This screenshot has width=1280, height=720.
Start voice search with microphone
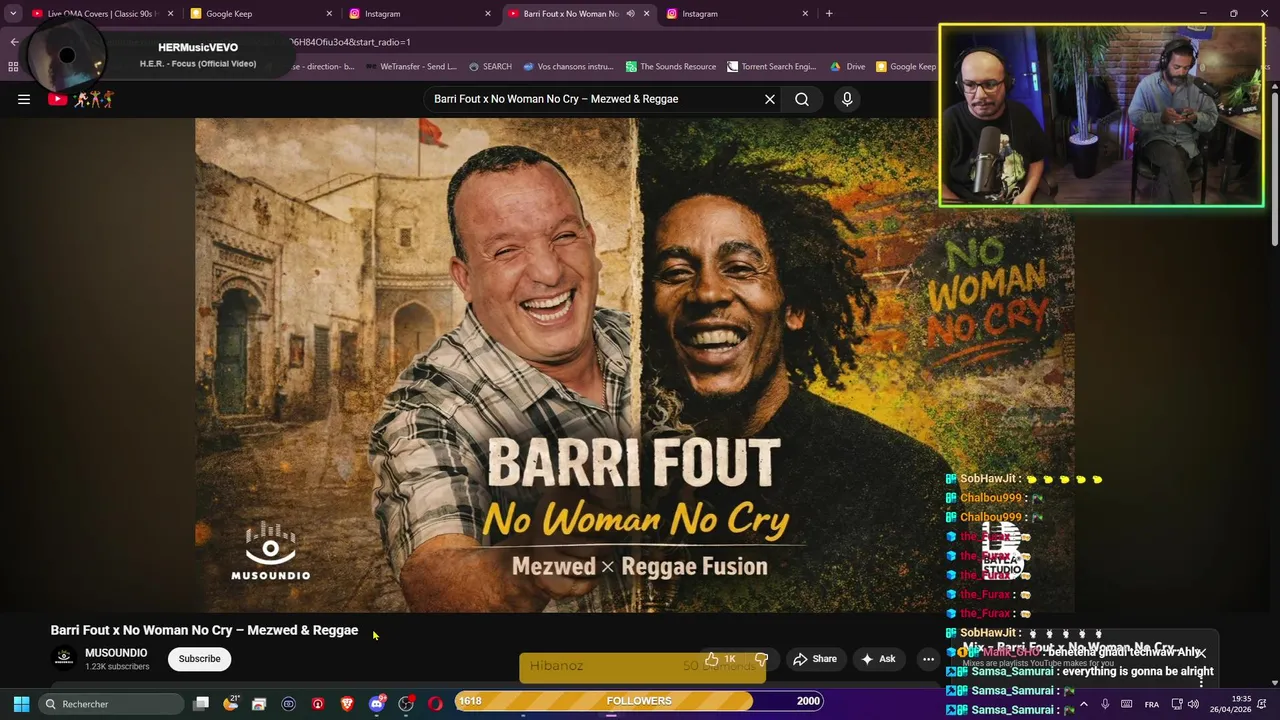847,99
